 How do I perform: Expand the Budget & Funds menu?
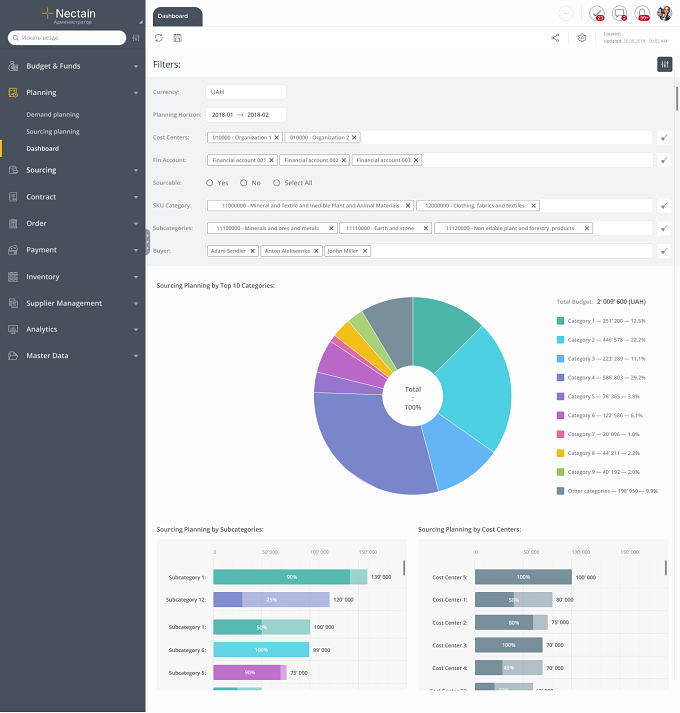pos(73,66)
